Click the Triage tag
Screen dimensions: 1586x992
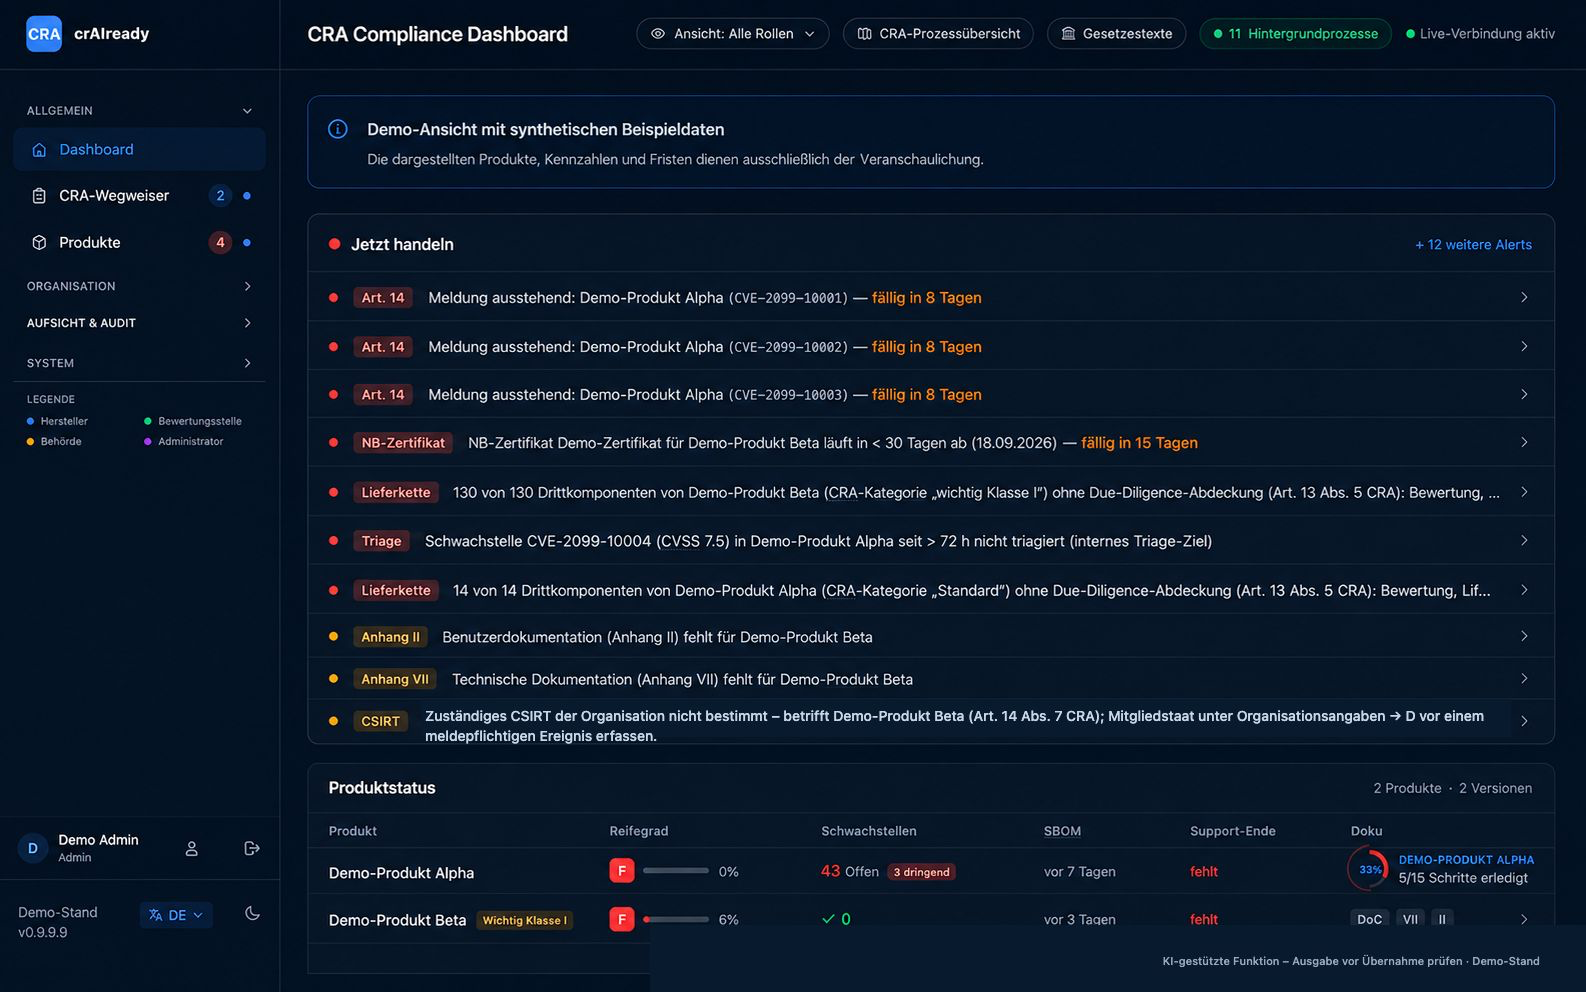(x=381, y=541)
